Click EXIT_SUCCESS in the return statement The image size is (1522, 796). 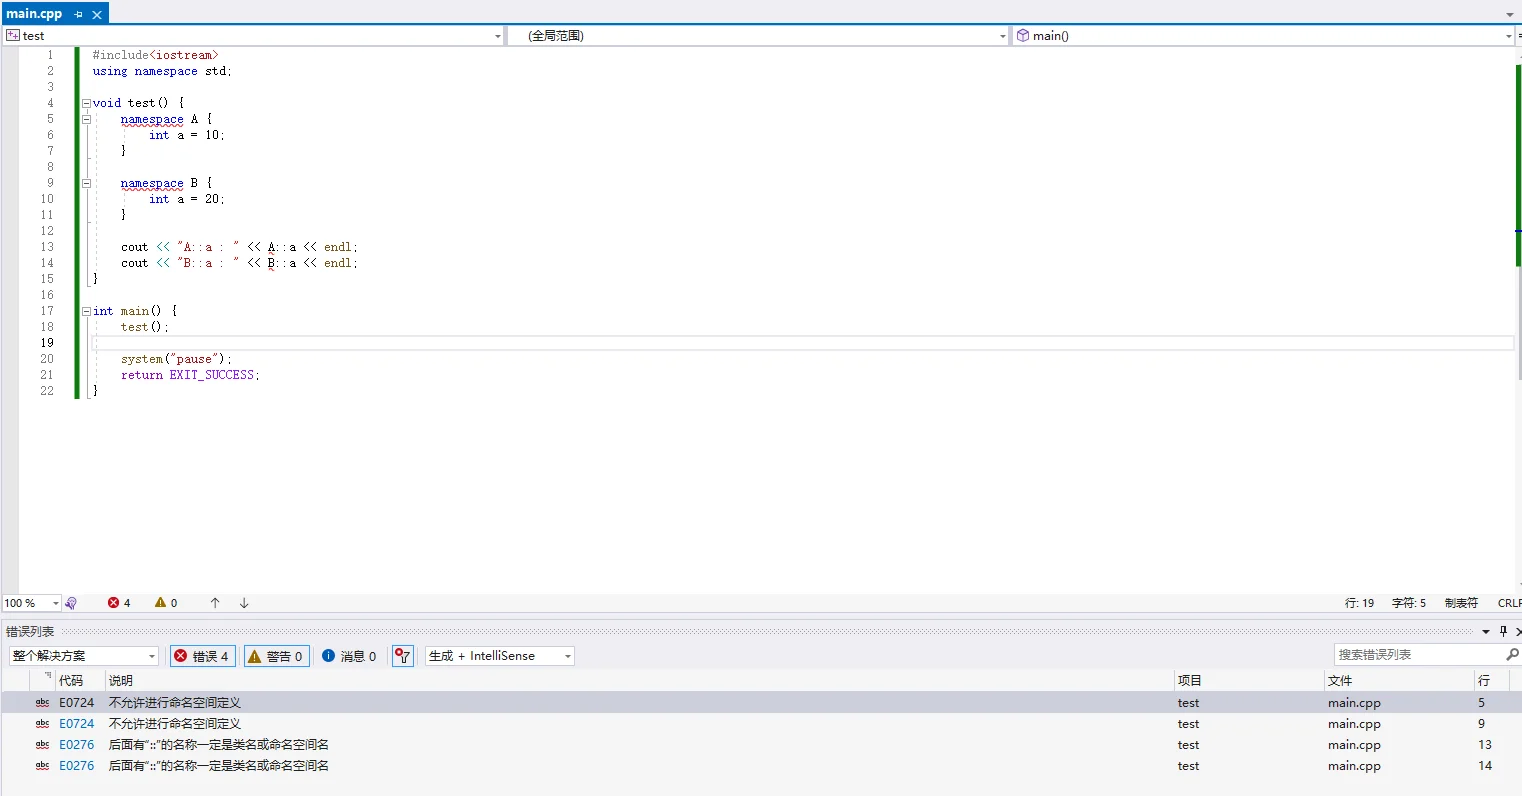(x=212, y=375)
